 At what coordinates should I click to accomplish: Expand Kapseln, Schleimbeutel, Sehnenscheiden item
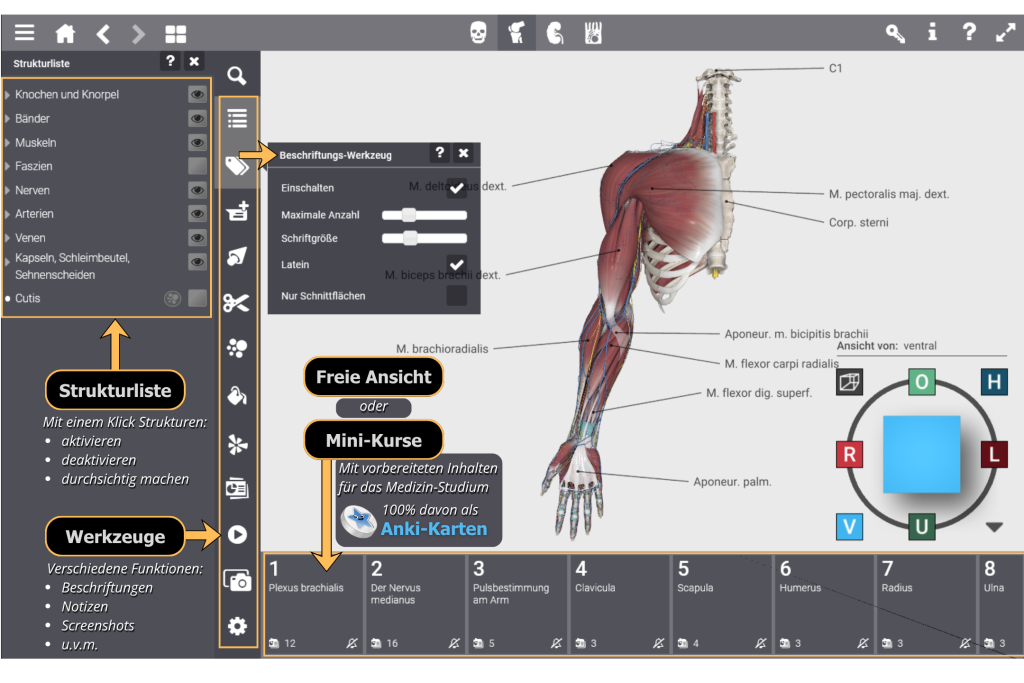pyautogui.click(x=7, y=261)
